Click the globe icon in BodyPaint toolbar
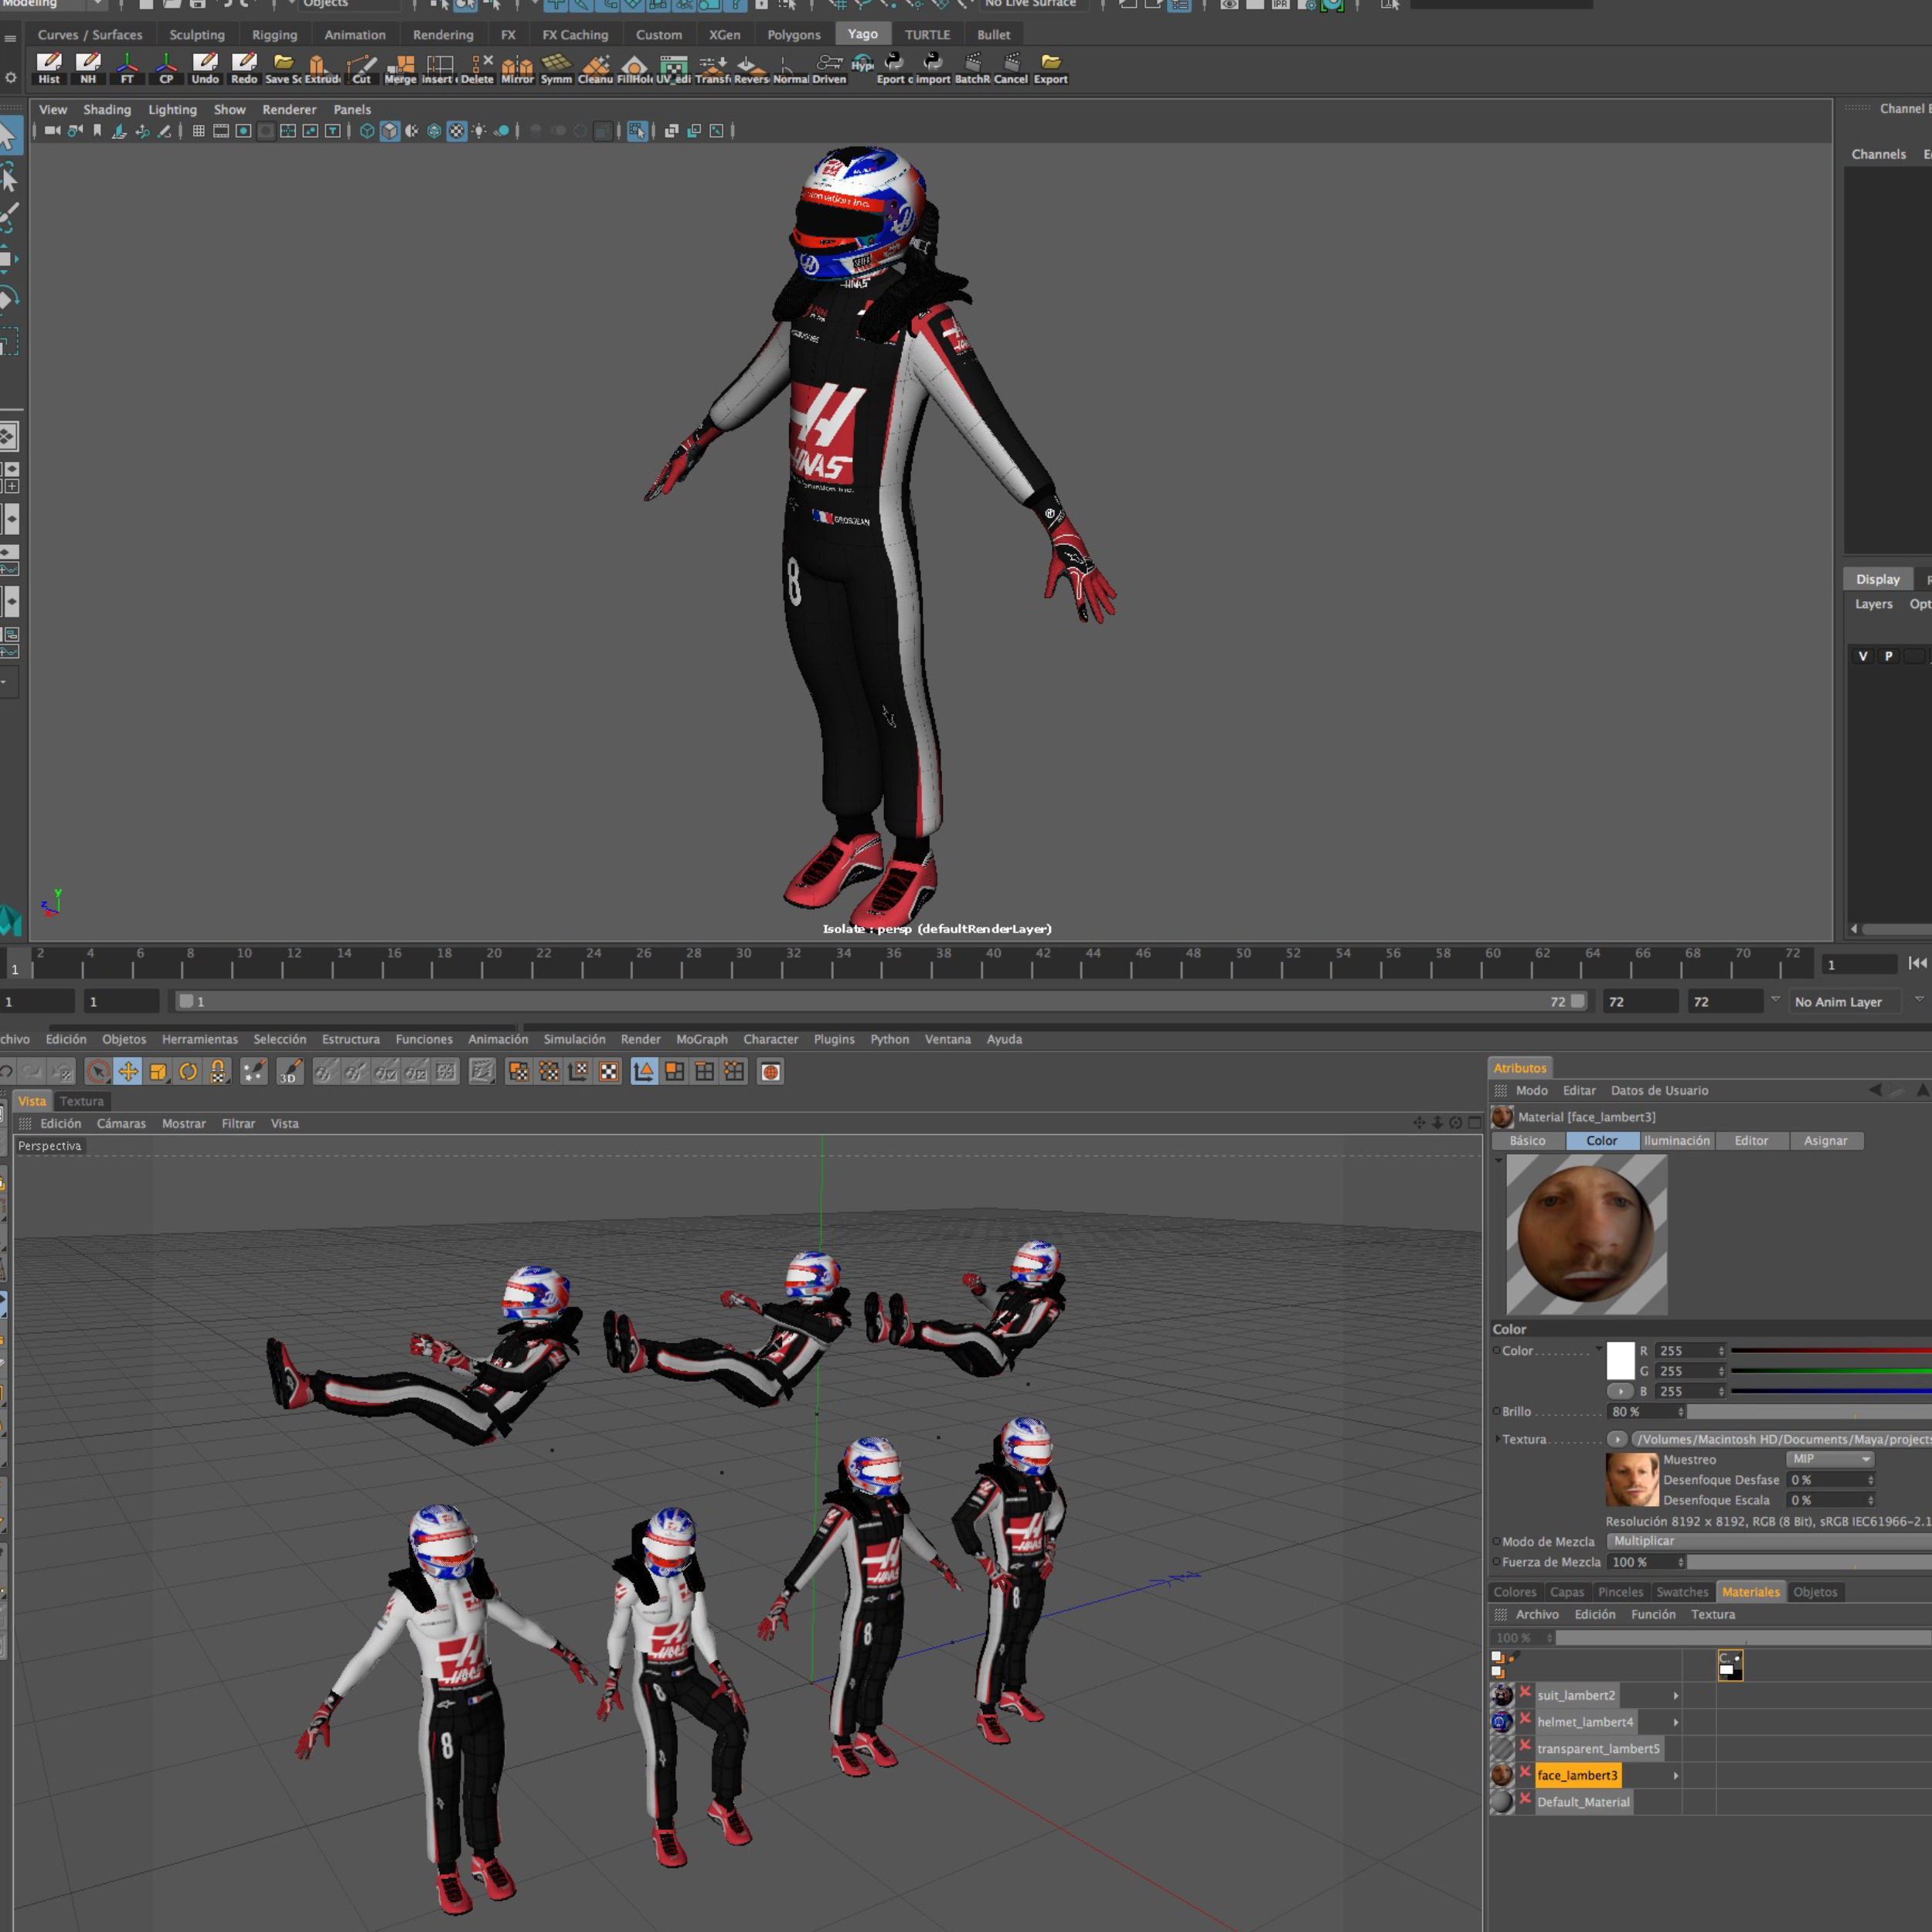Image resolution: width=1932 pixels, height=1932 pixels. coord(770,1072)
